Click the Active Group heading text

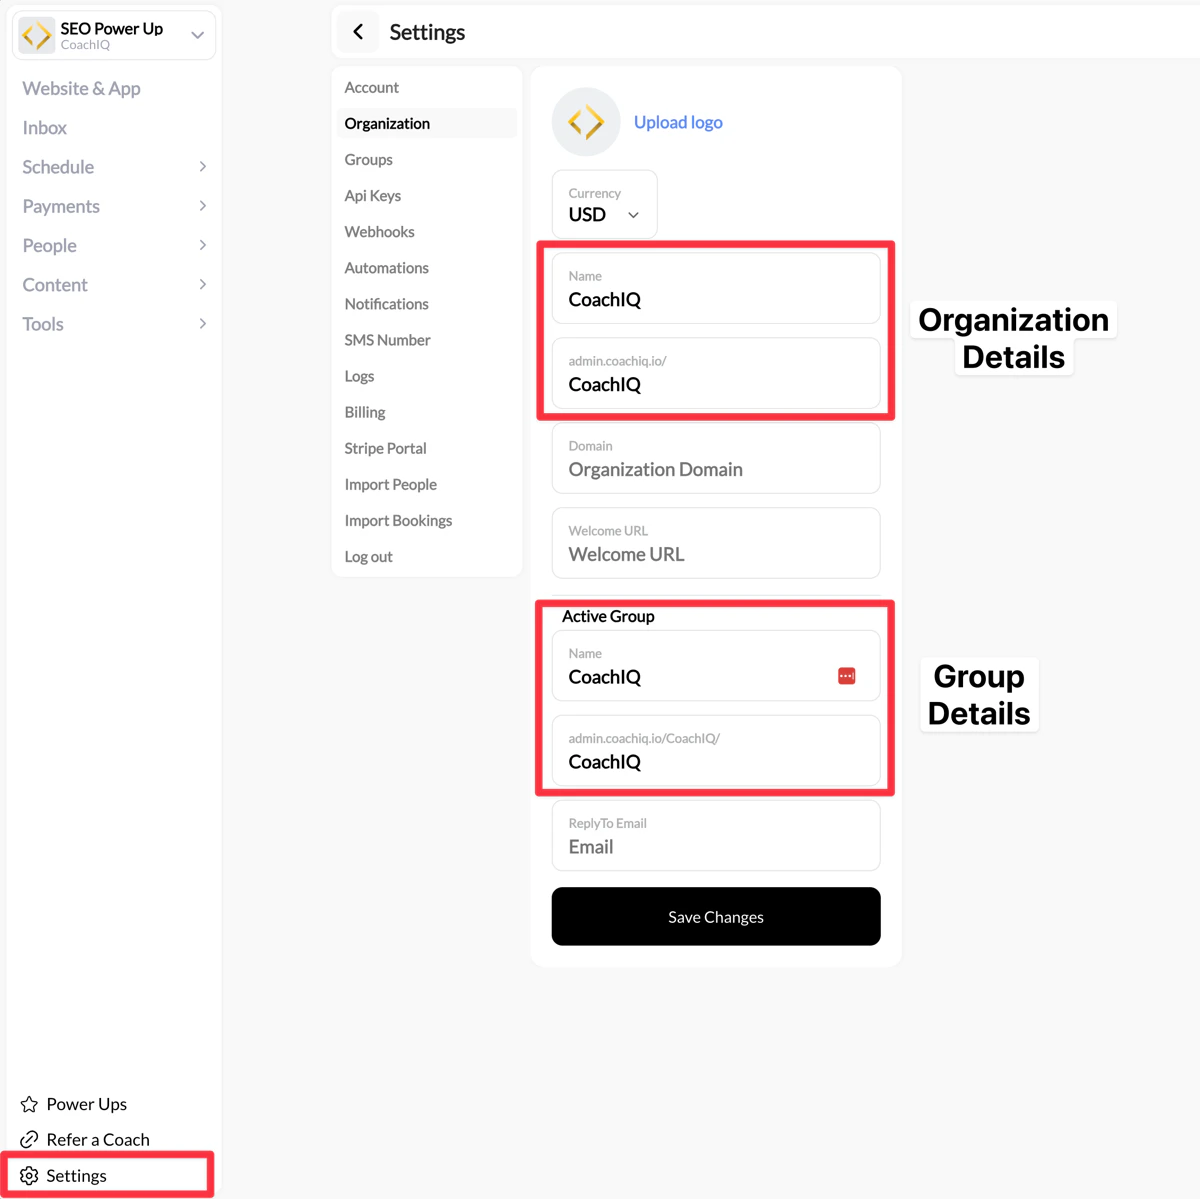coord(608,616)
